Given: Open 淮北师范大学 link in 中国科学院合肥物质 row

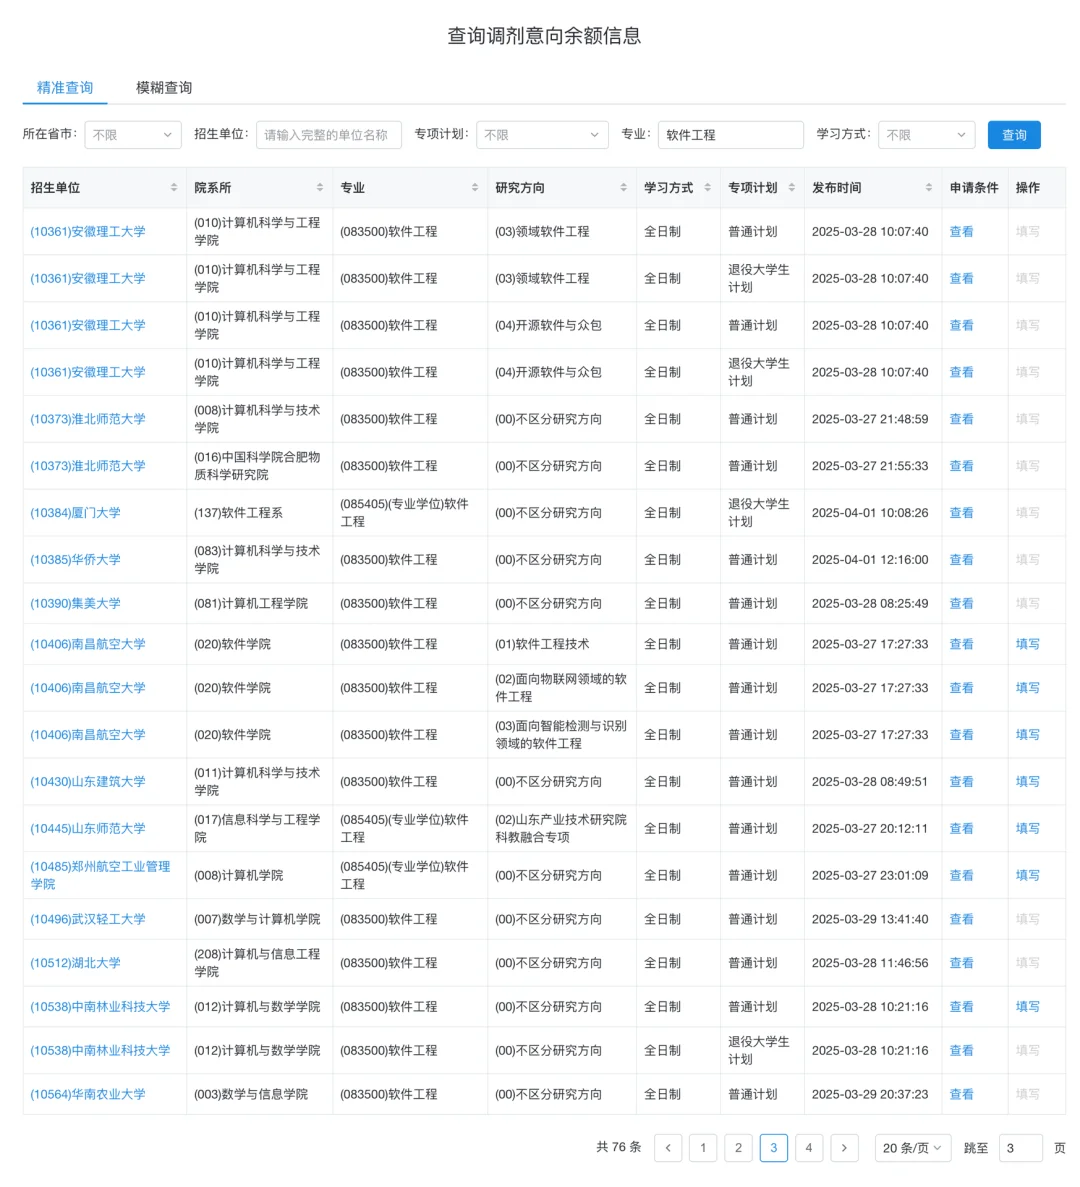Looking at the screenshot, I should pyautogui.click(x=88, y=466).
